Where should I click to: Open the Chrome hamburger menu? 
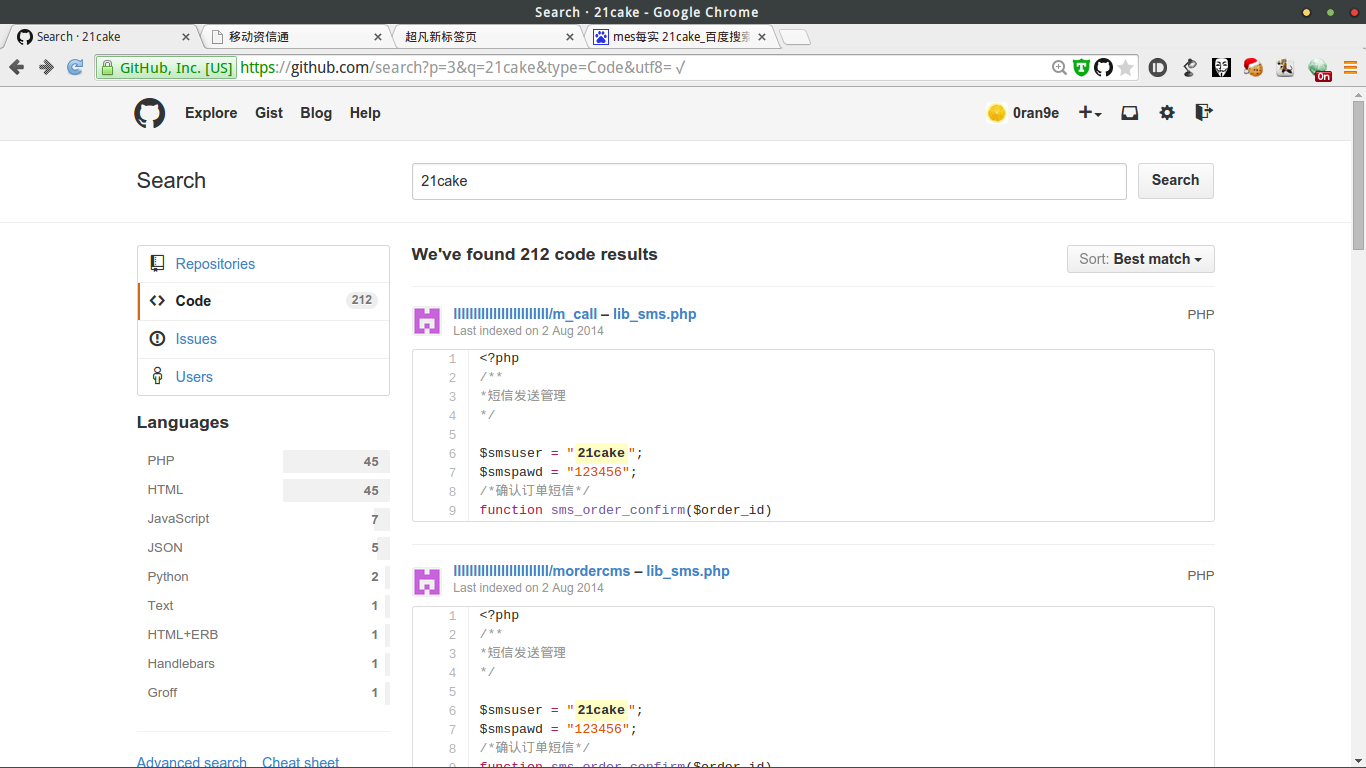coord(1350,68)
